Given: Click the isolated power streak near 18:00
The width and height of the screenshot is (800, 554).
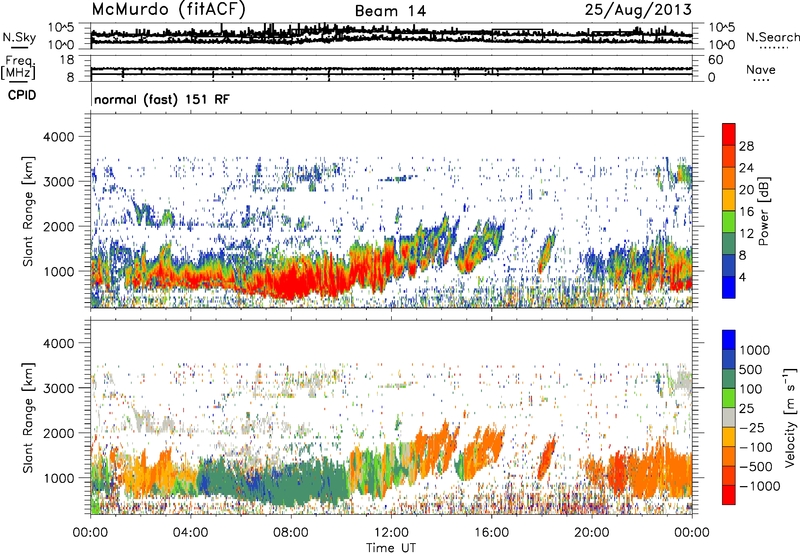Looking at the screenshot, I should pos(546,251).
